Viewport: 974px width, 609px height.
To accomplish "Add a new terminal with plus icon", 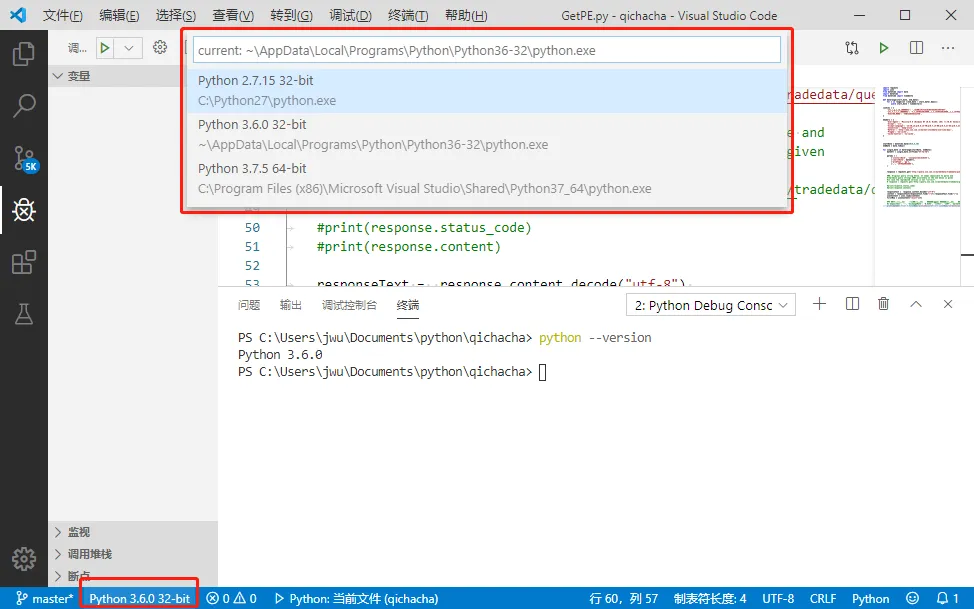I will click(819, 304).
